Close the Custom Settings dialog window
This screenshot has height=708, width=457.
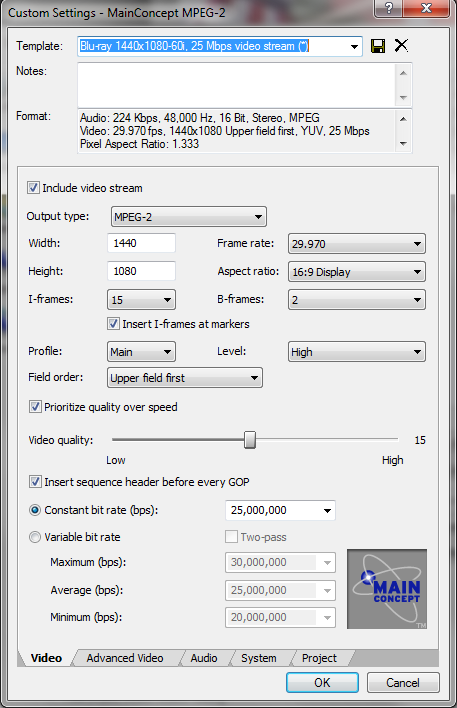426,8
